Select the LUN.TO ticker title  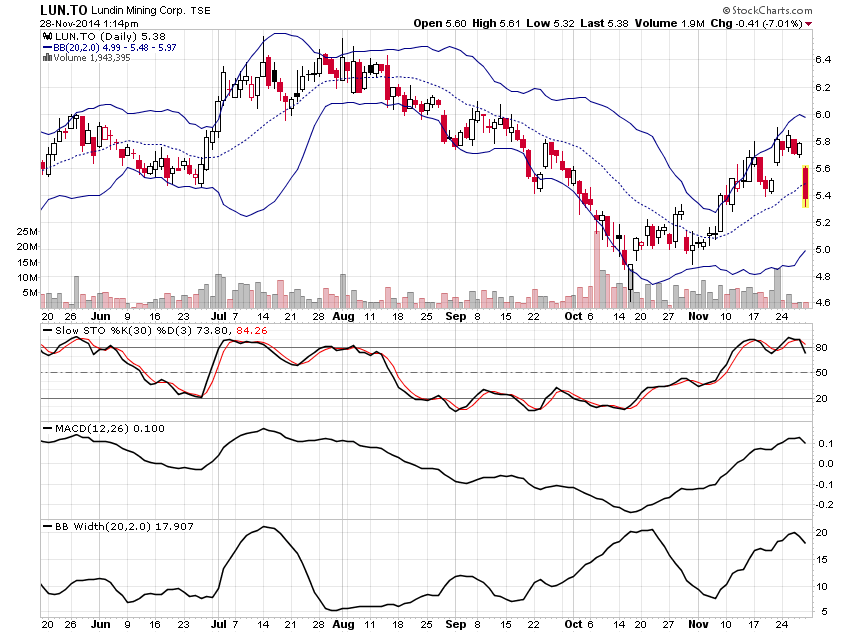point(63,10)
